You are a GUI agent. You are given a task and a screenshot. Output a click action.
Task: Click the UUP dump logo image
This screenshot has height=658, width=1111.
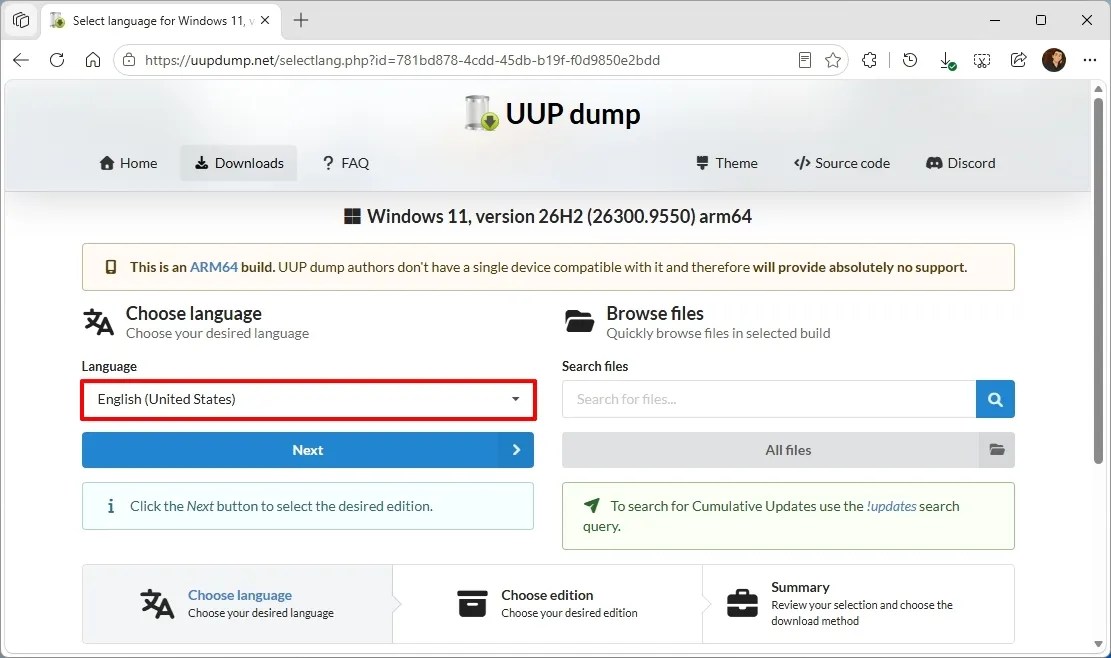(x=482, y=113)
